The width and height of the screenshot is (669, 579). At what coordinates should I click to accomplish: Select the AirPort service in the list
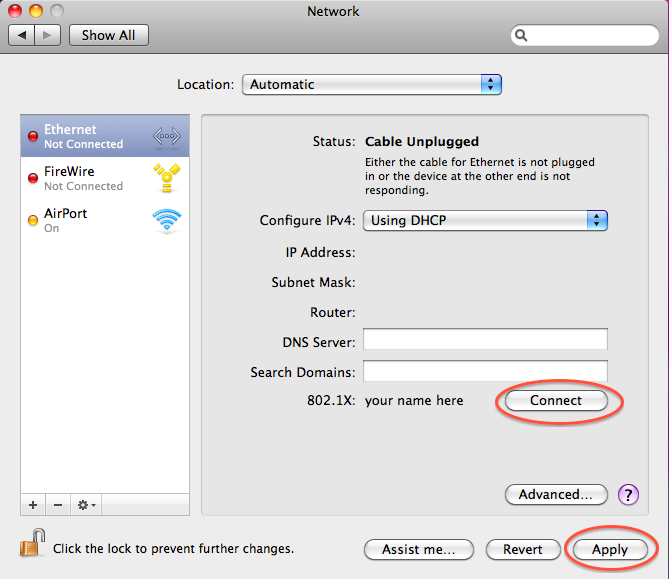click(x=105, y=220)
